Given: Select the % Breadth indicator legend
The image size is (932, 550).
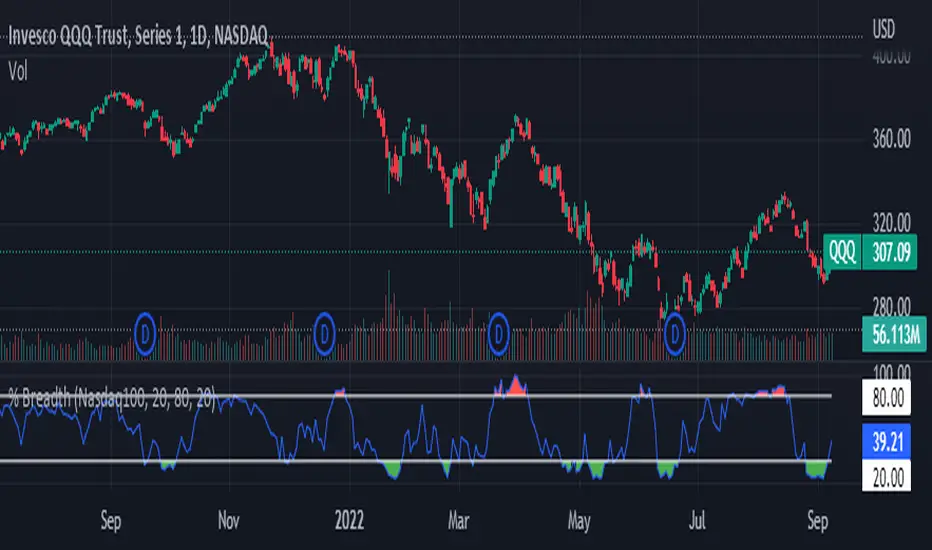Looking at the screenshot, I should [x=112, y=398].
